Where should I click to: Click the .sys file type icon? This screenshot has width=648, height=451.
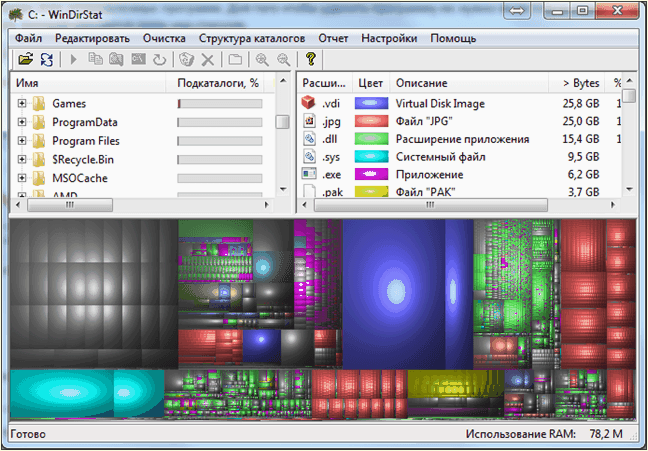[309, 157]
